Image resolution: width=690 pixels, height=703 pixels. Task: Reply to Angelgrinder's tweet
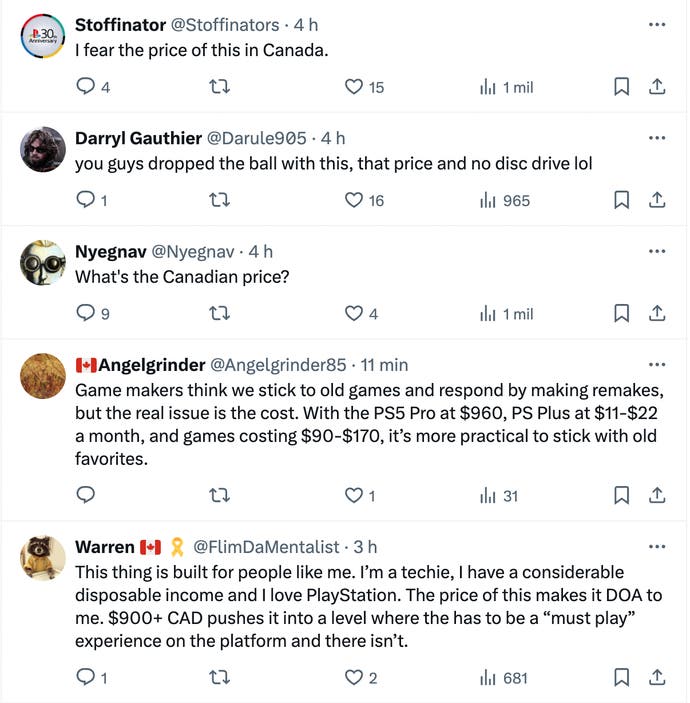tap(86, 495)
